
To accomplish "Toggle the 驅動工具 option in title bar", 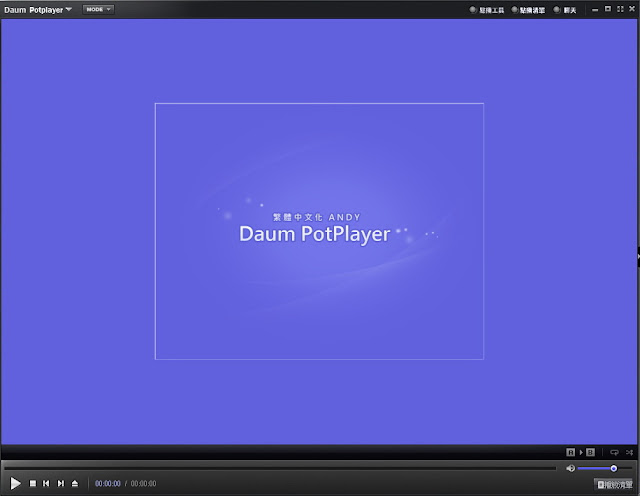I will (487, 10).
